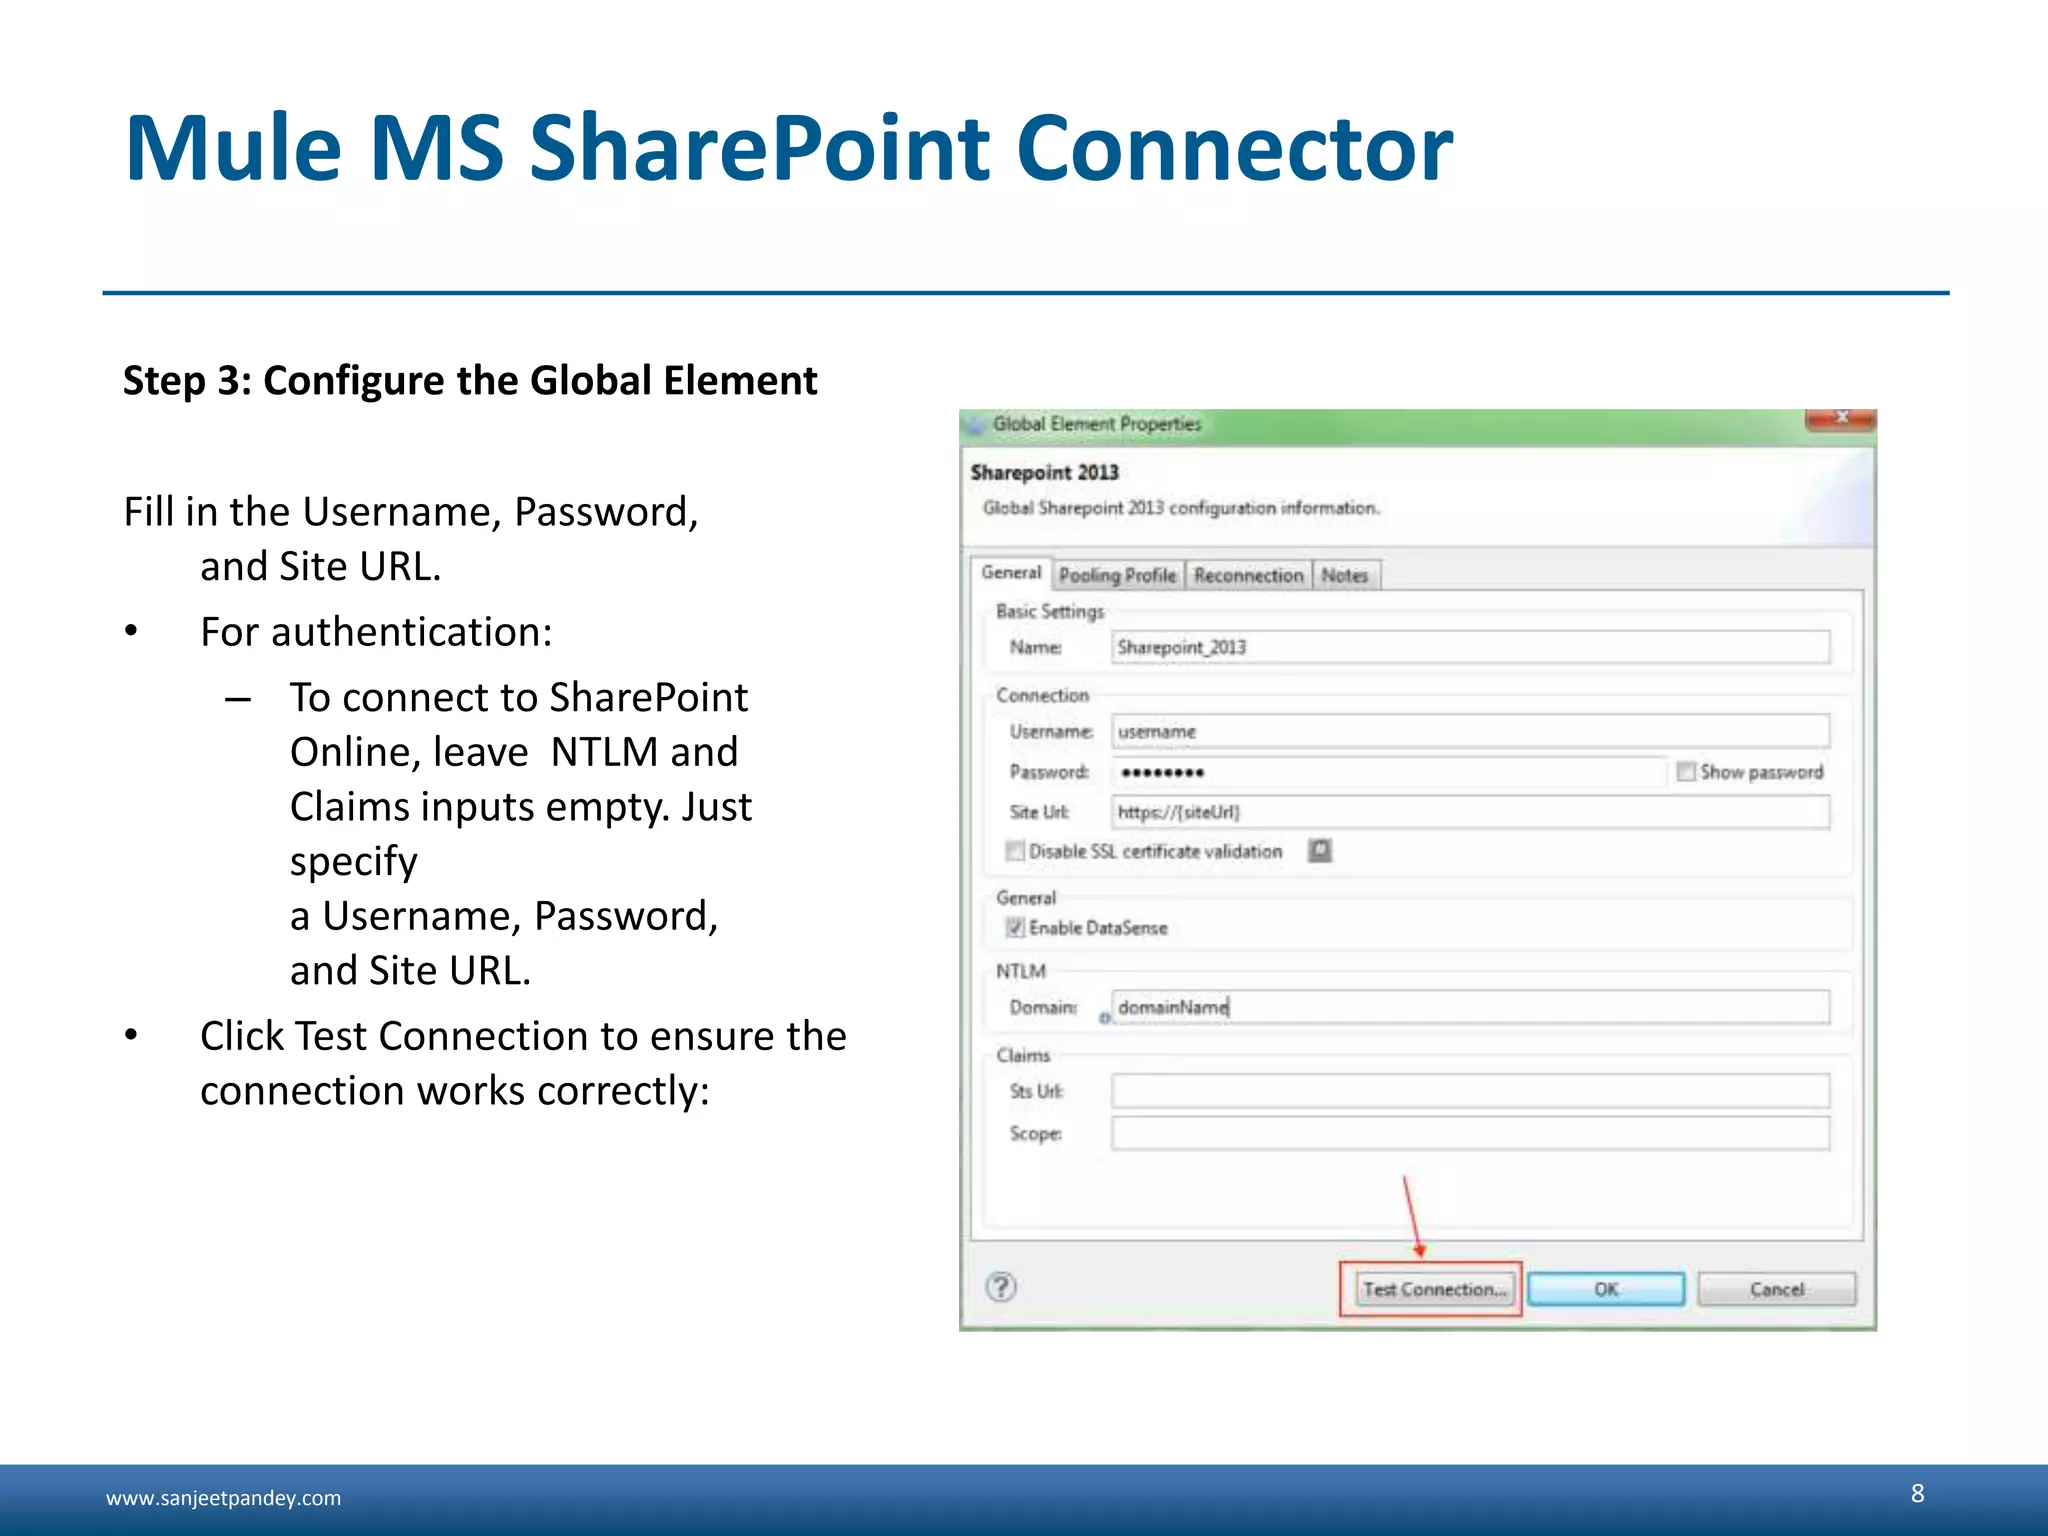The height and width of the screenshot is (1536, 2048).
Task: Click the Mule MS SharePoint Connector title
Action: [x=788, y=148]
